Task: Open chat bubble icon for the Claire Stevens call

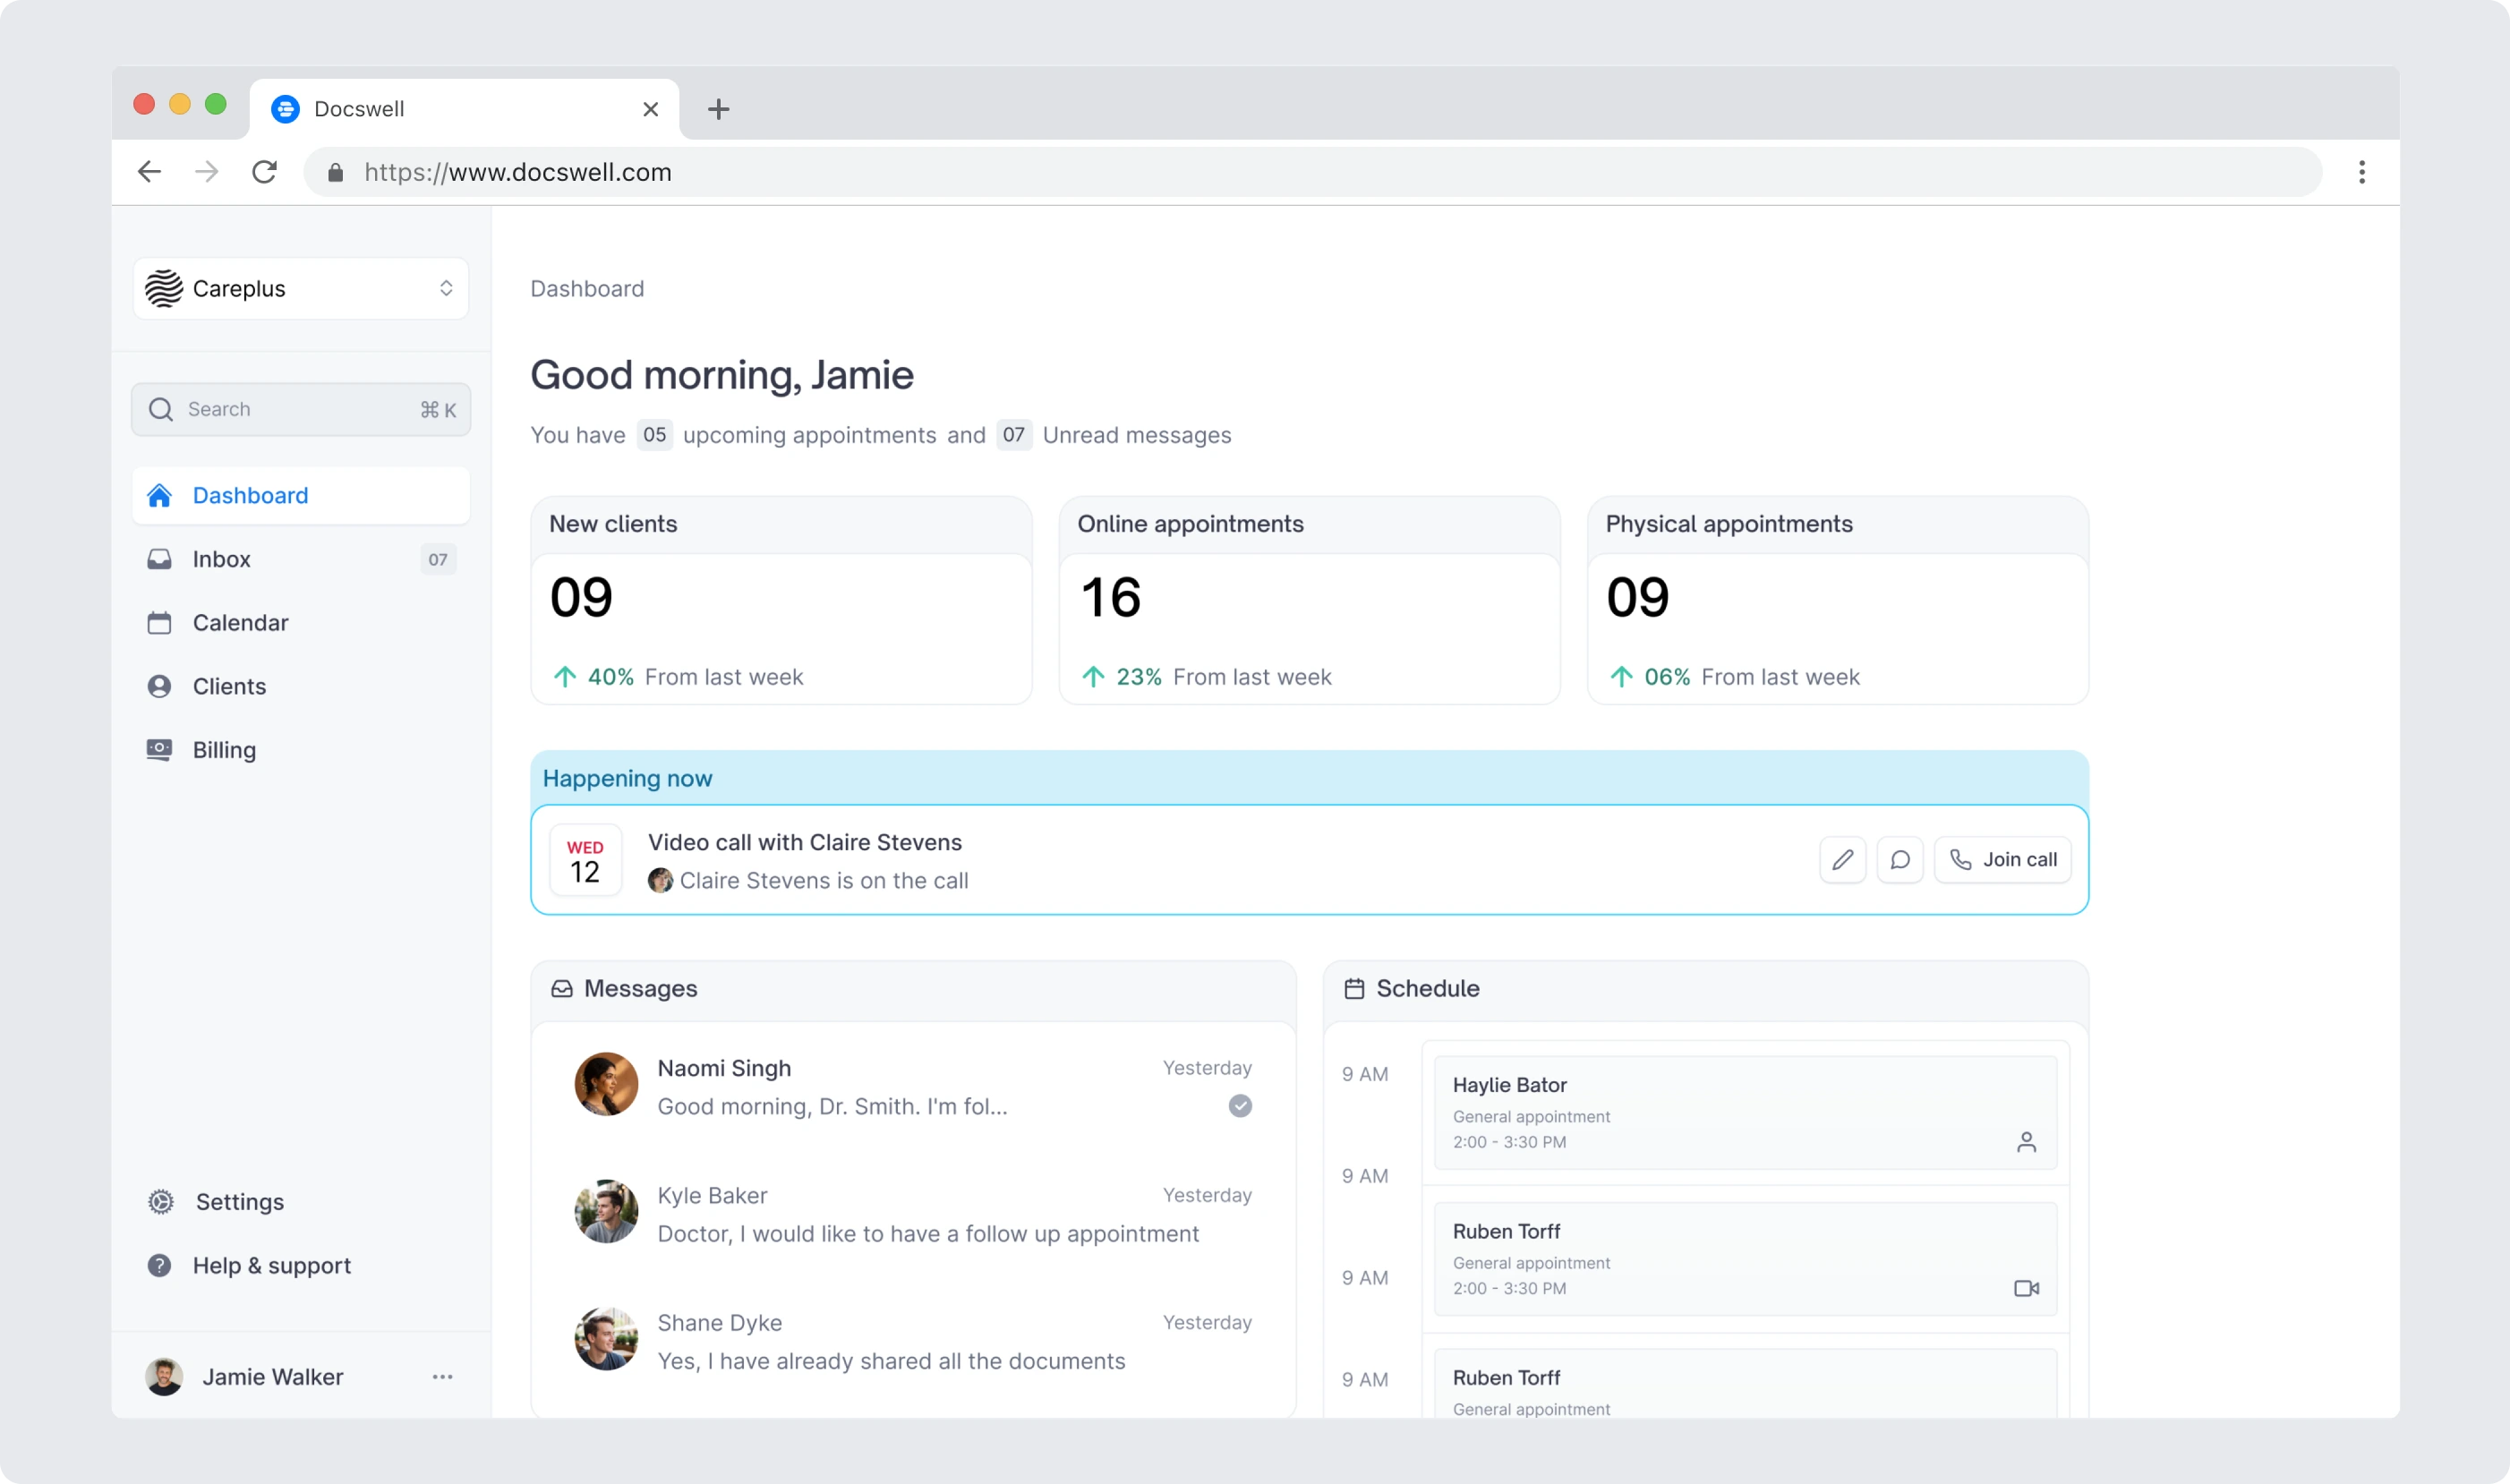Action: click(1900, 860)
